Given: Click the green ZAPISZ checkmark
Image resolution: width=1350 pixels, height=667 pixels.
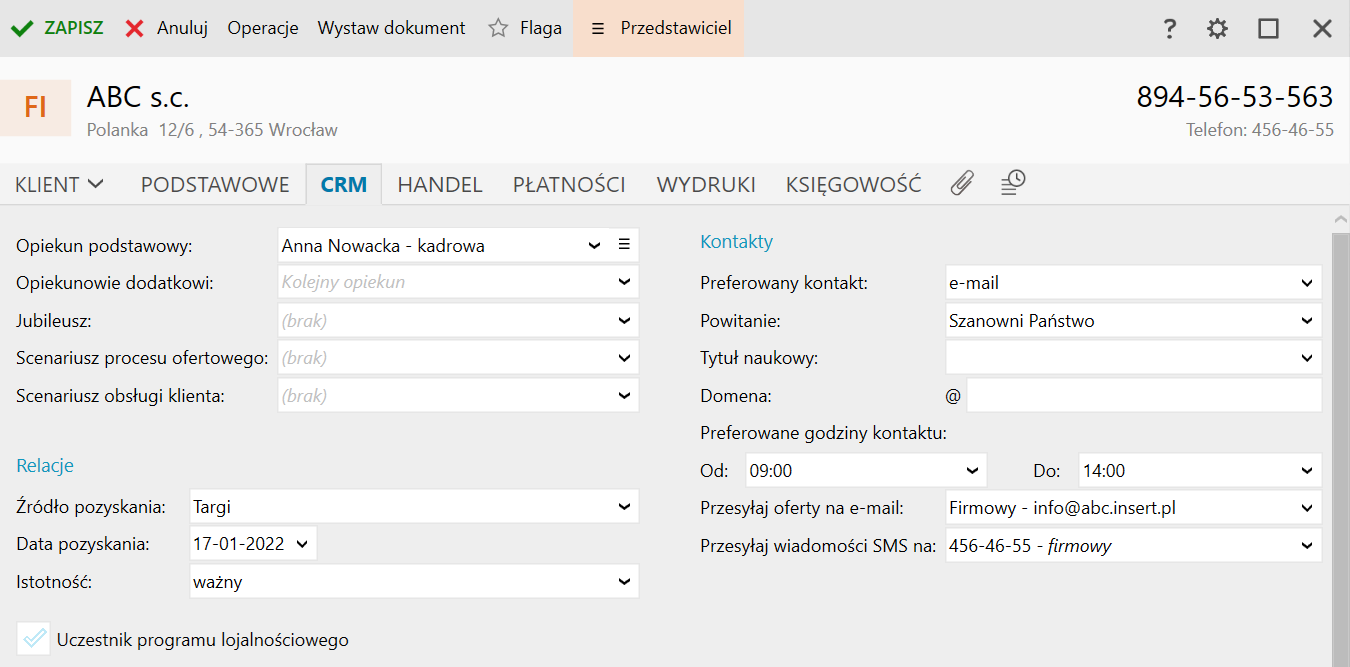Looking at the screenshot, I should coord(21,28).
